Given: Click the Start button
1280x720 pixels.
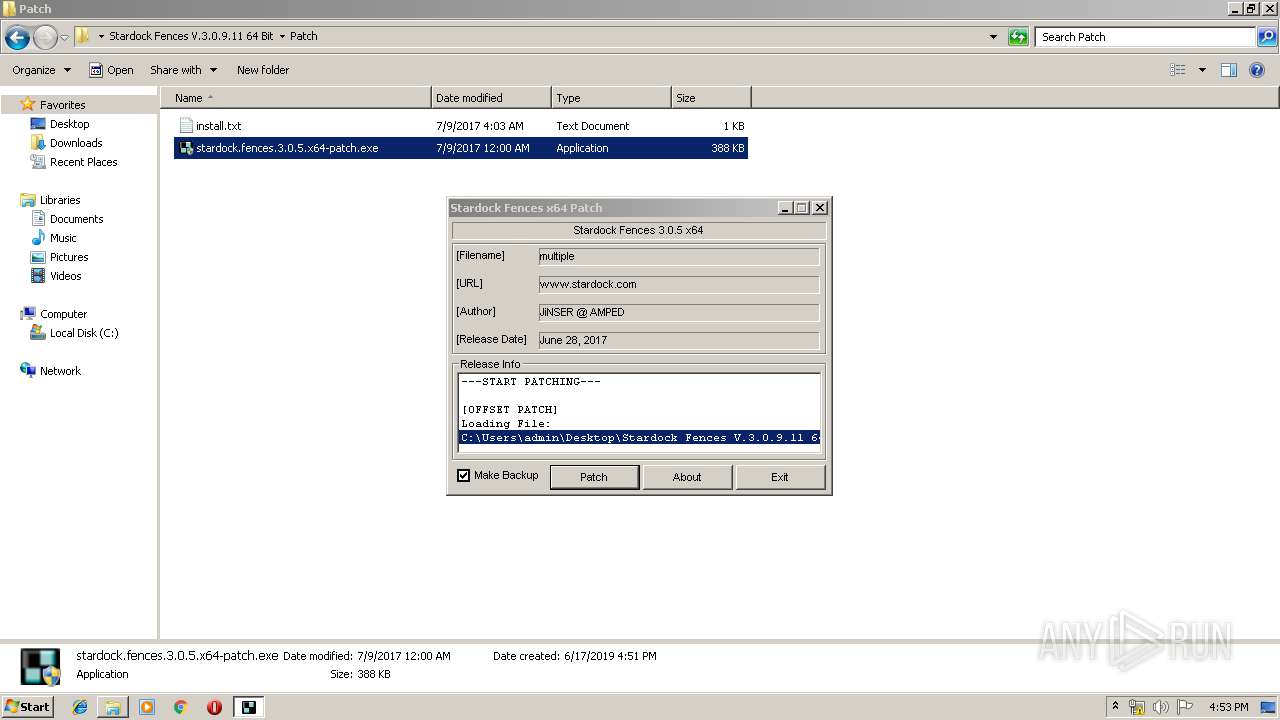Looking at the screenshot, I should (28, 706).
